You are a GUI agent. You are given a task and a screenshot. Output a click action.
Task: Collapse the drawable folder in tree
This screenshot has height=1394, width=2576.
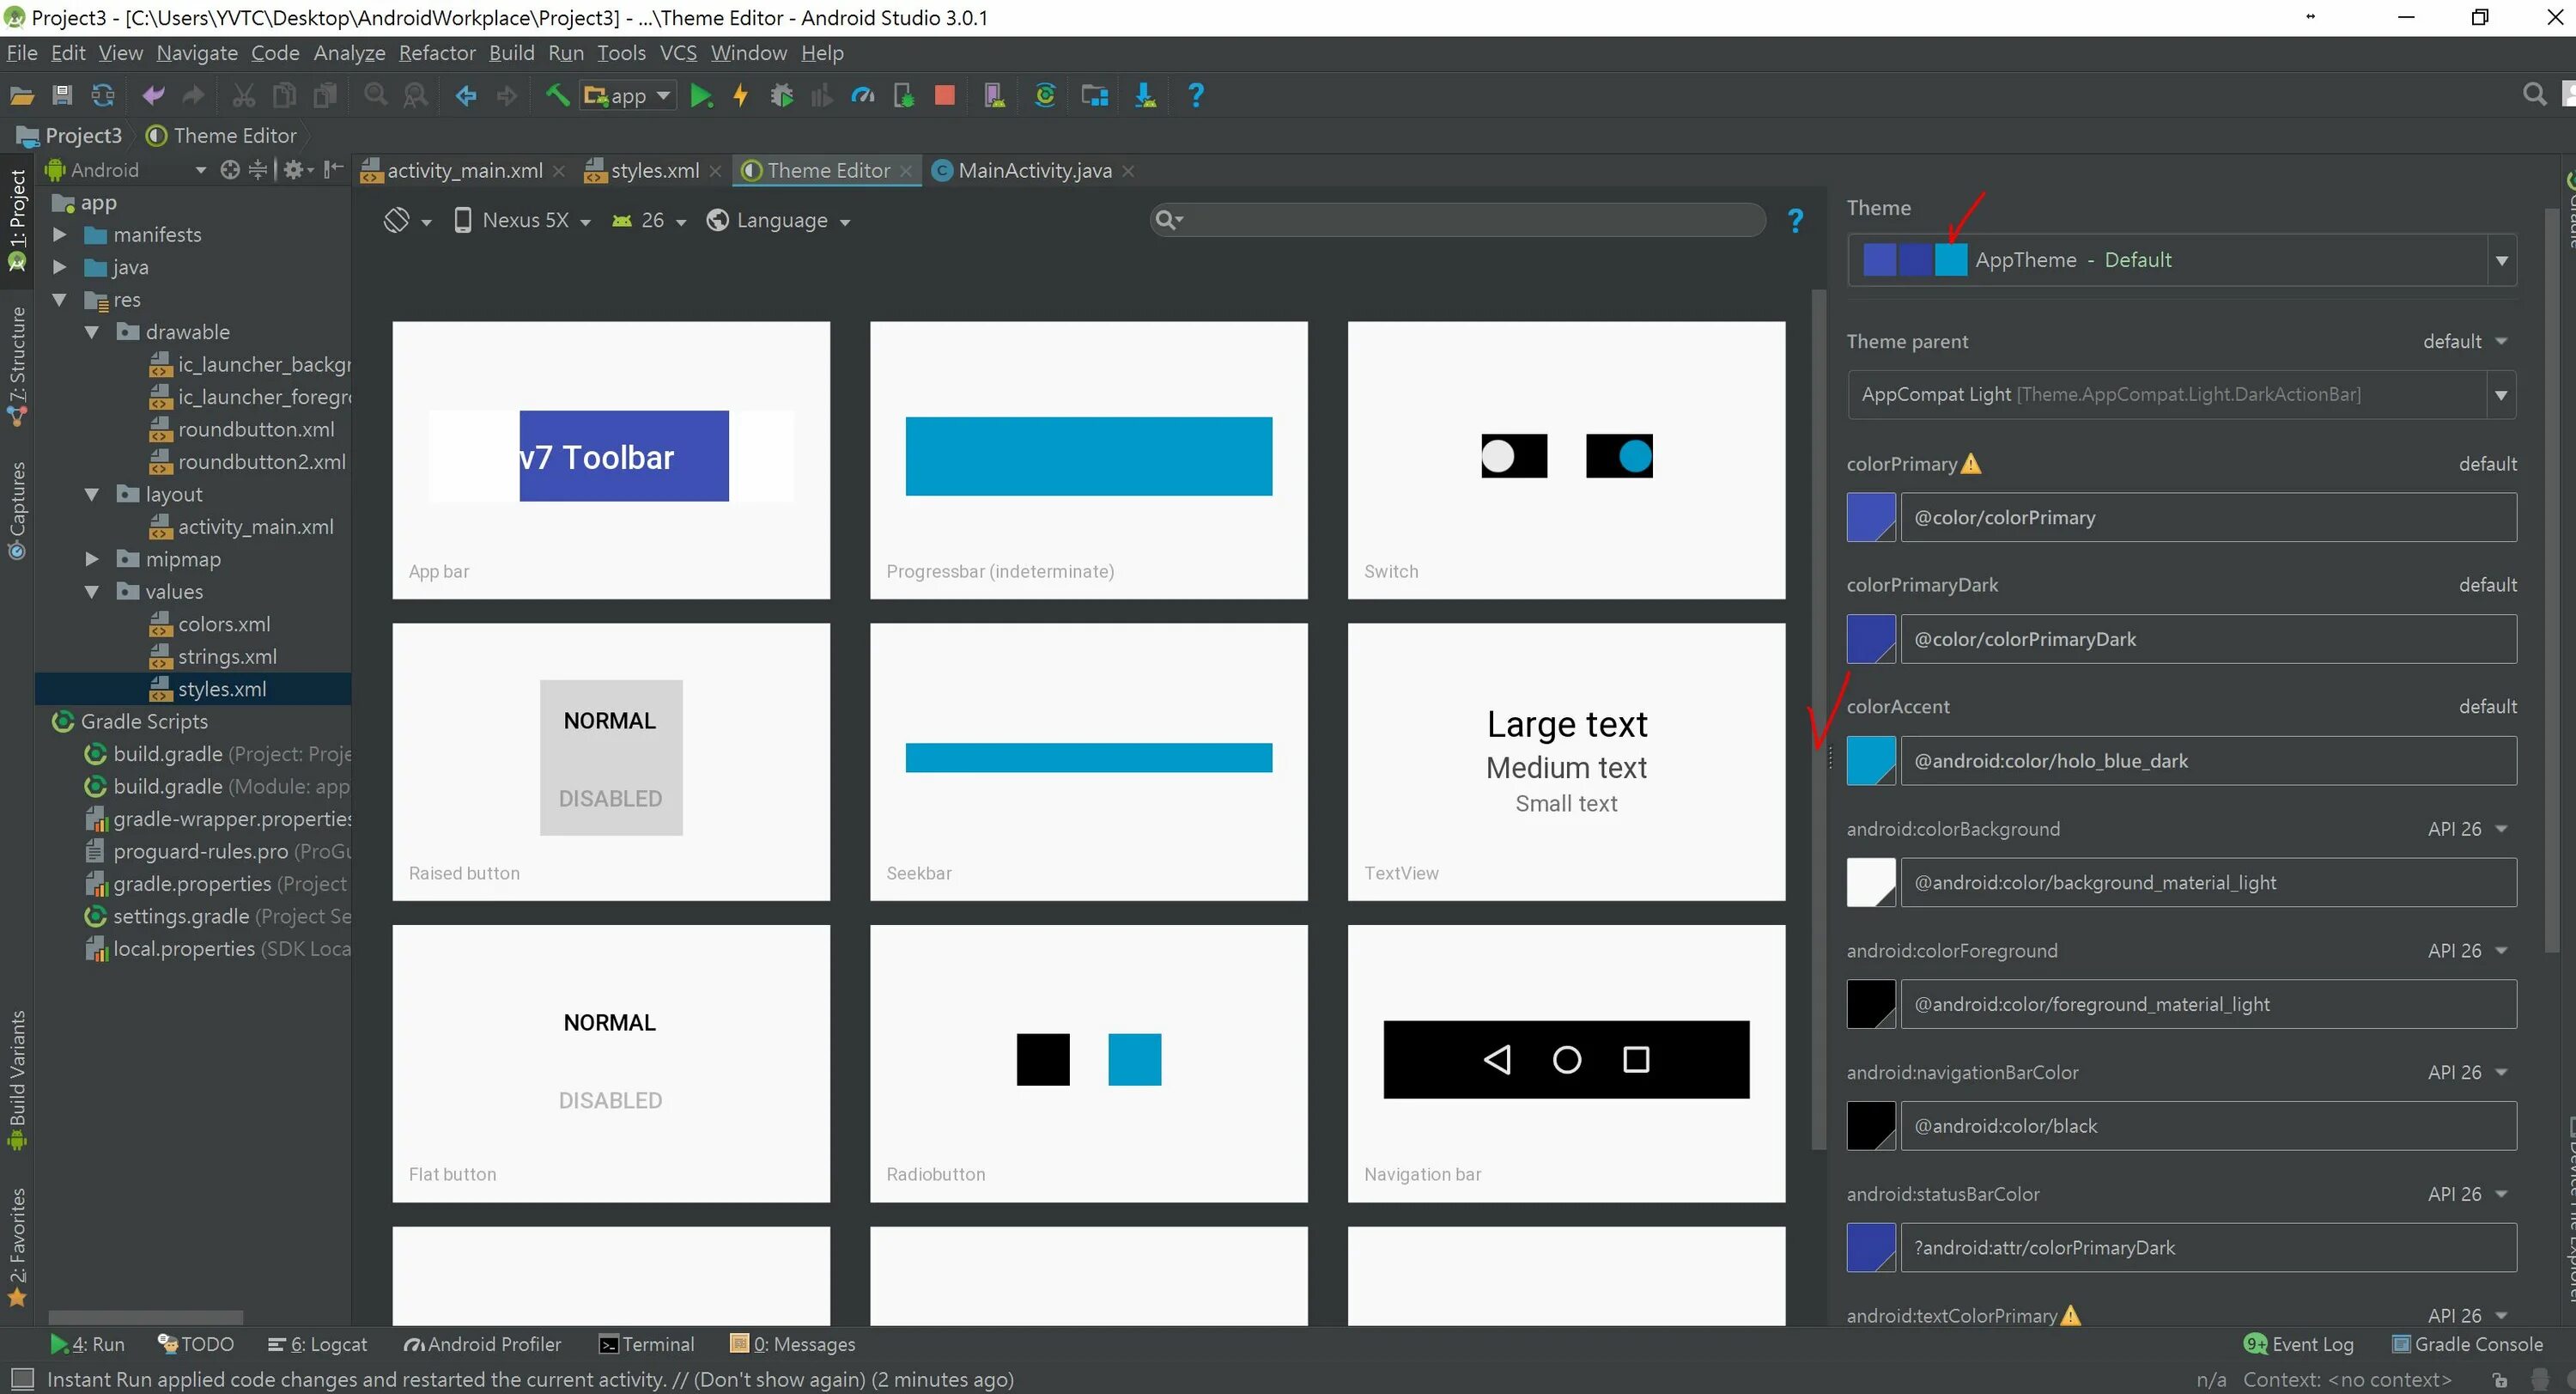[92, 332]
